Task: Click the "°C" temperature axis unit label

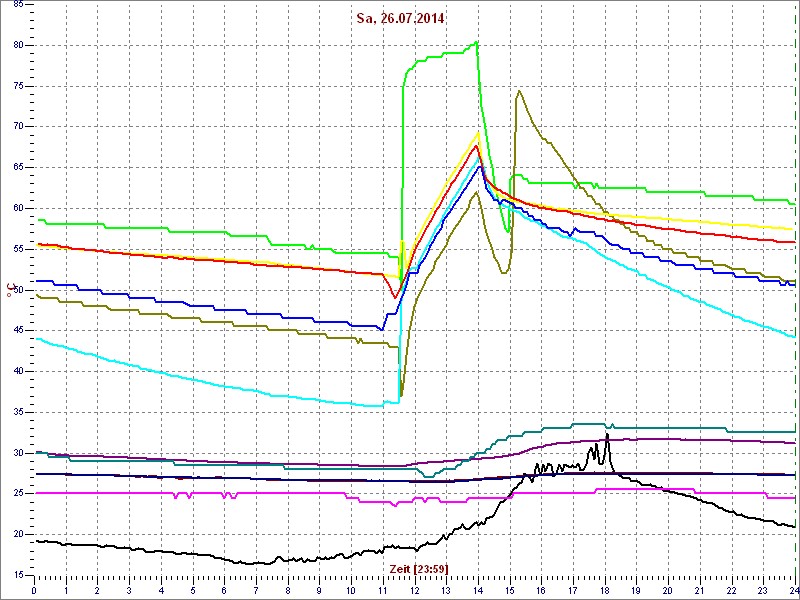Action: 9,291
